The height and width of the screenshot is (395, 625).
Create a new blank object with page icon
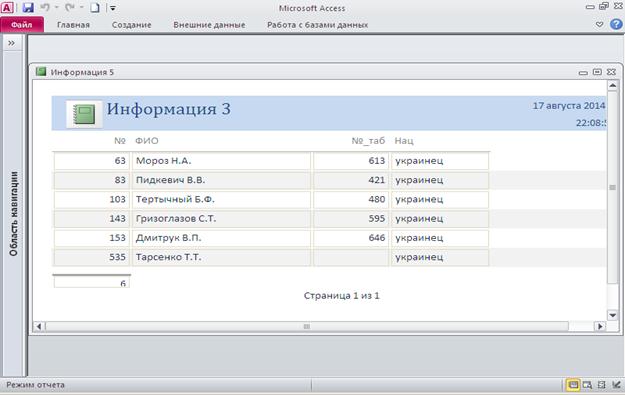click(x=94, y=8)
